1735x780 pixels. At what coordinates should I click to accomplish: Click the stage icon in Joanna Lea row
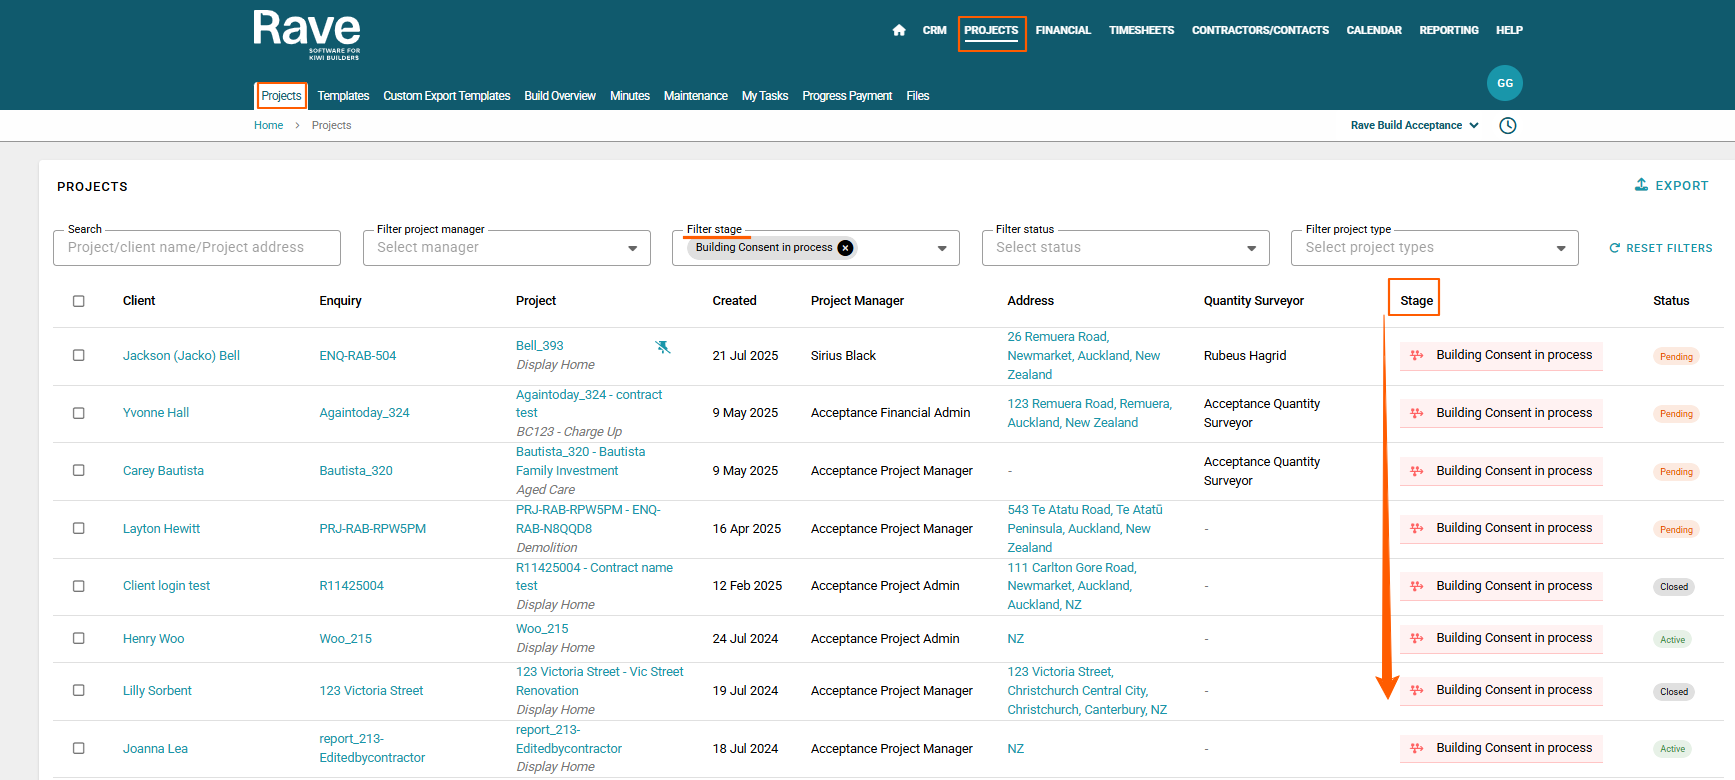pyautogui.click(x=1417, y=748)
